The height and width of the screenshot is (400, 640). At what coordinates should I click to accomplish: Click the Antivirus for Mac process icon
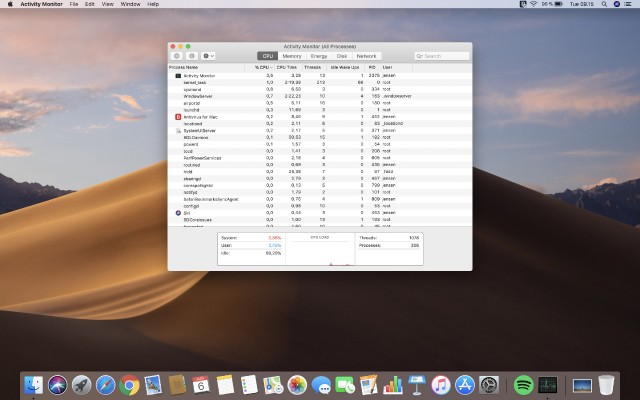tap(178, 117)
